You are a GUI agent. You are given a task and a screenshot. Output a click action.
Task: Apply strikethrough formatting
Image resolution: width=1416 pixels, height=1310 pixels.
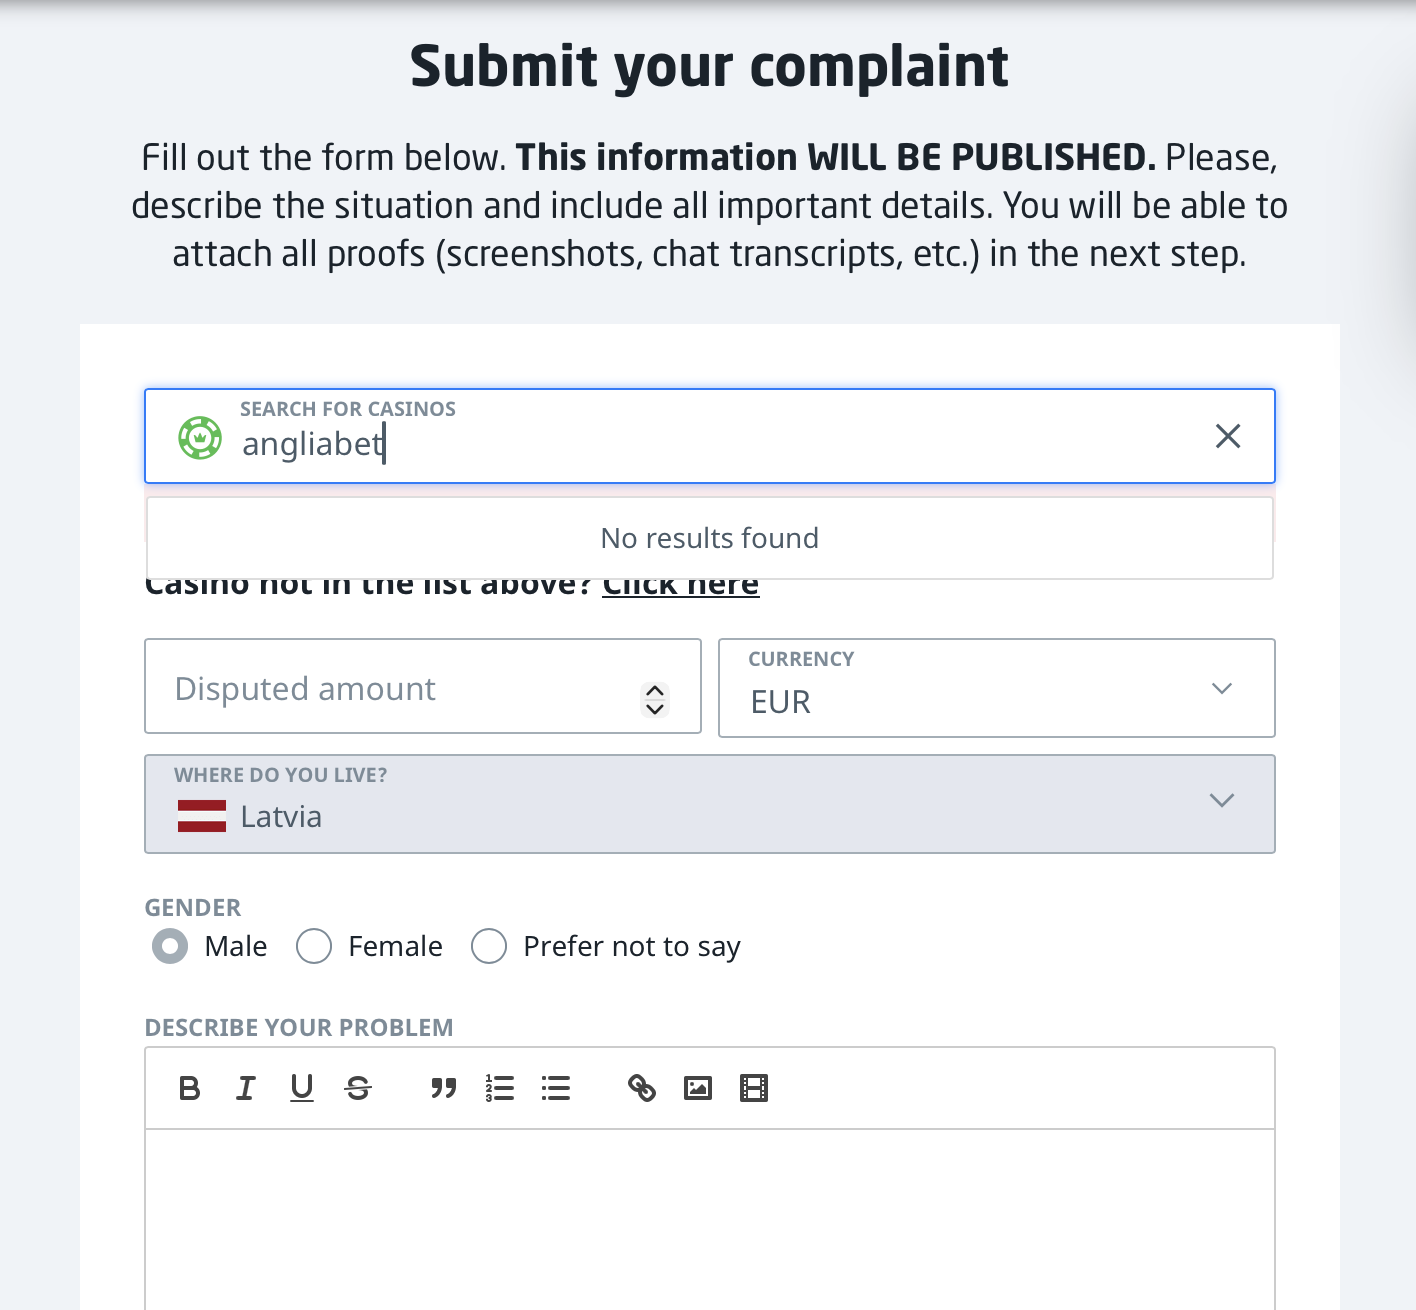(x=358, y=1088)
